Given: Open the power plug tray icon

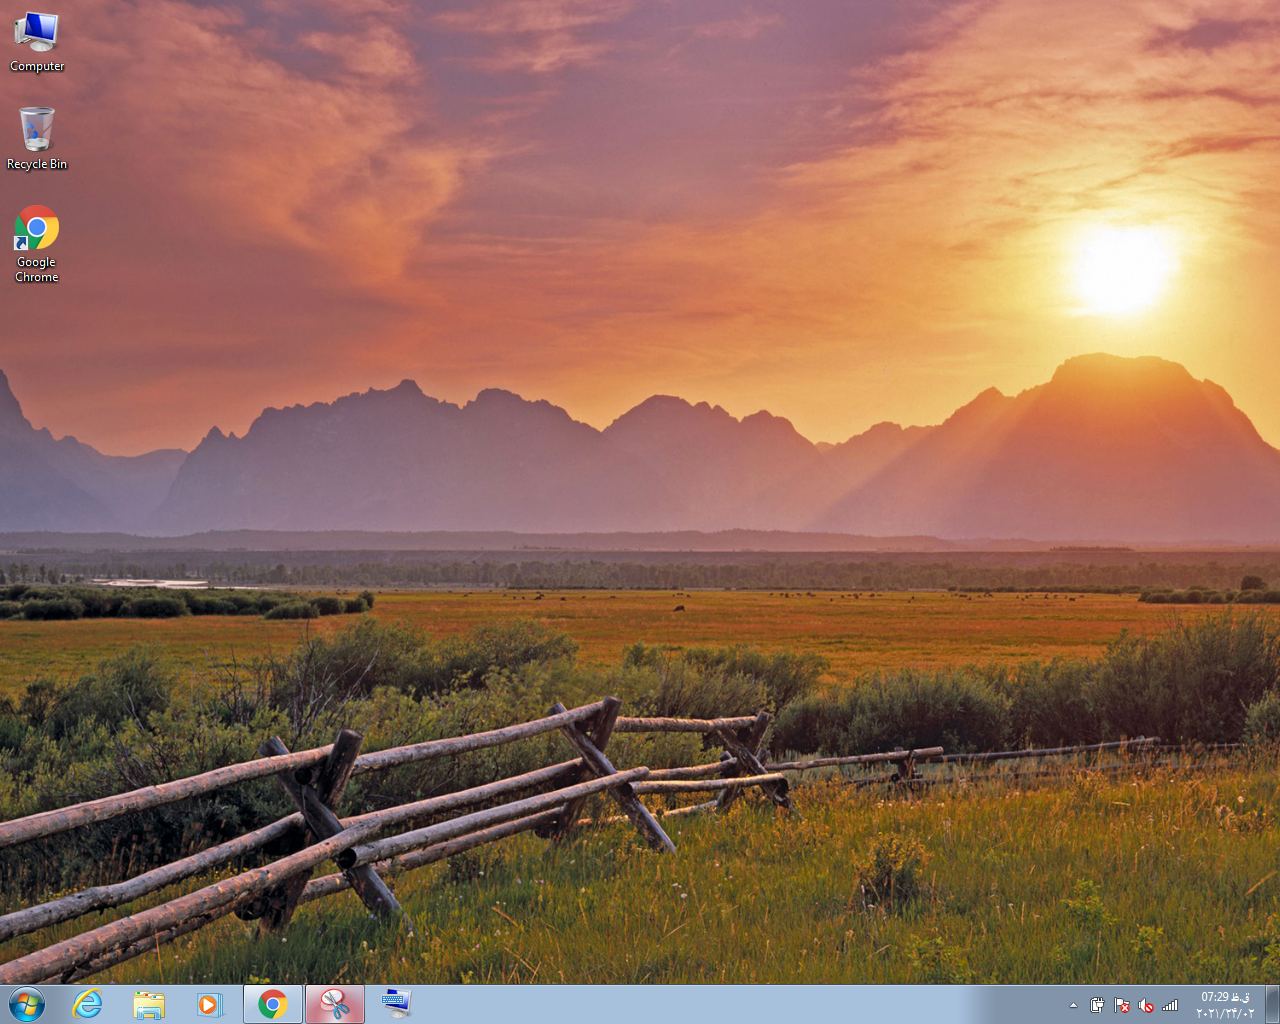Looking at the screenshot, I should click(x=1097, y=1005).
